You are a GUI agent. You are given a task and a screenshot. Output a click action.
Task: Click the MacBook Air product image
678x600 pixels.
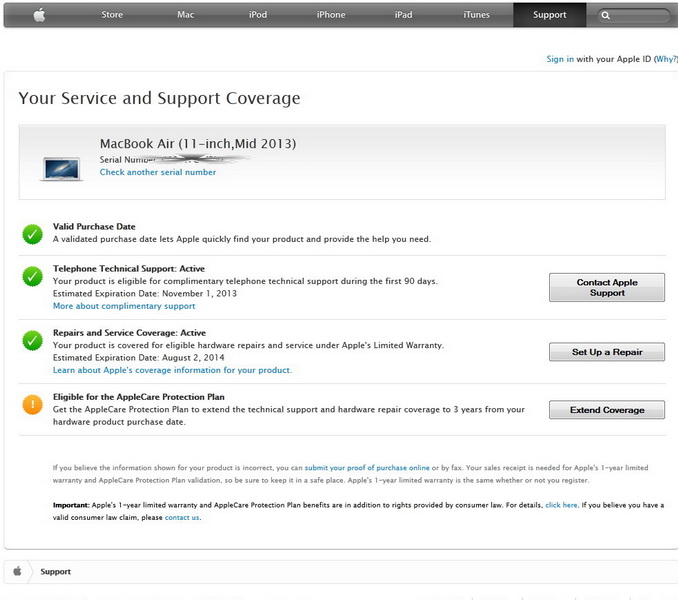tap(62, 169)
